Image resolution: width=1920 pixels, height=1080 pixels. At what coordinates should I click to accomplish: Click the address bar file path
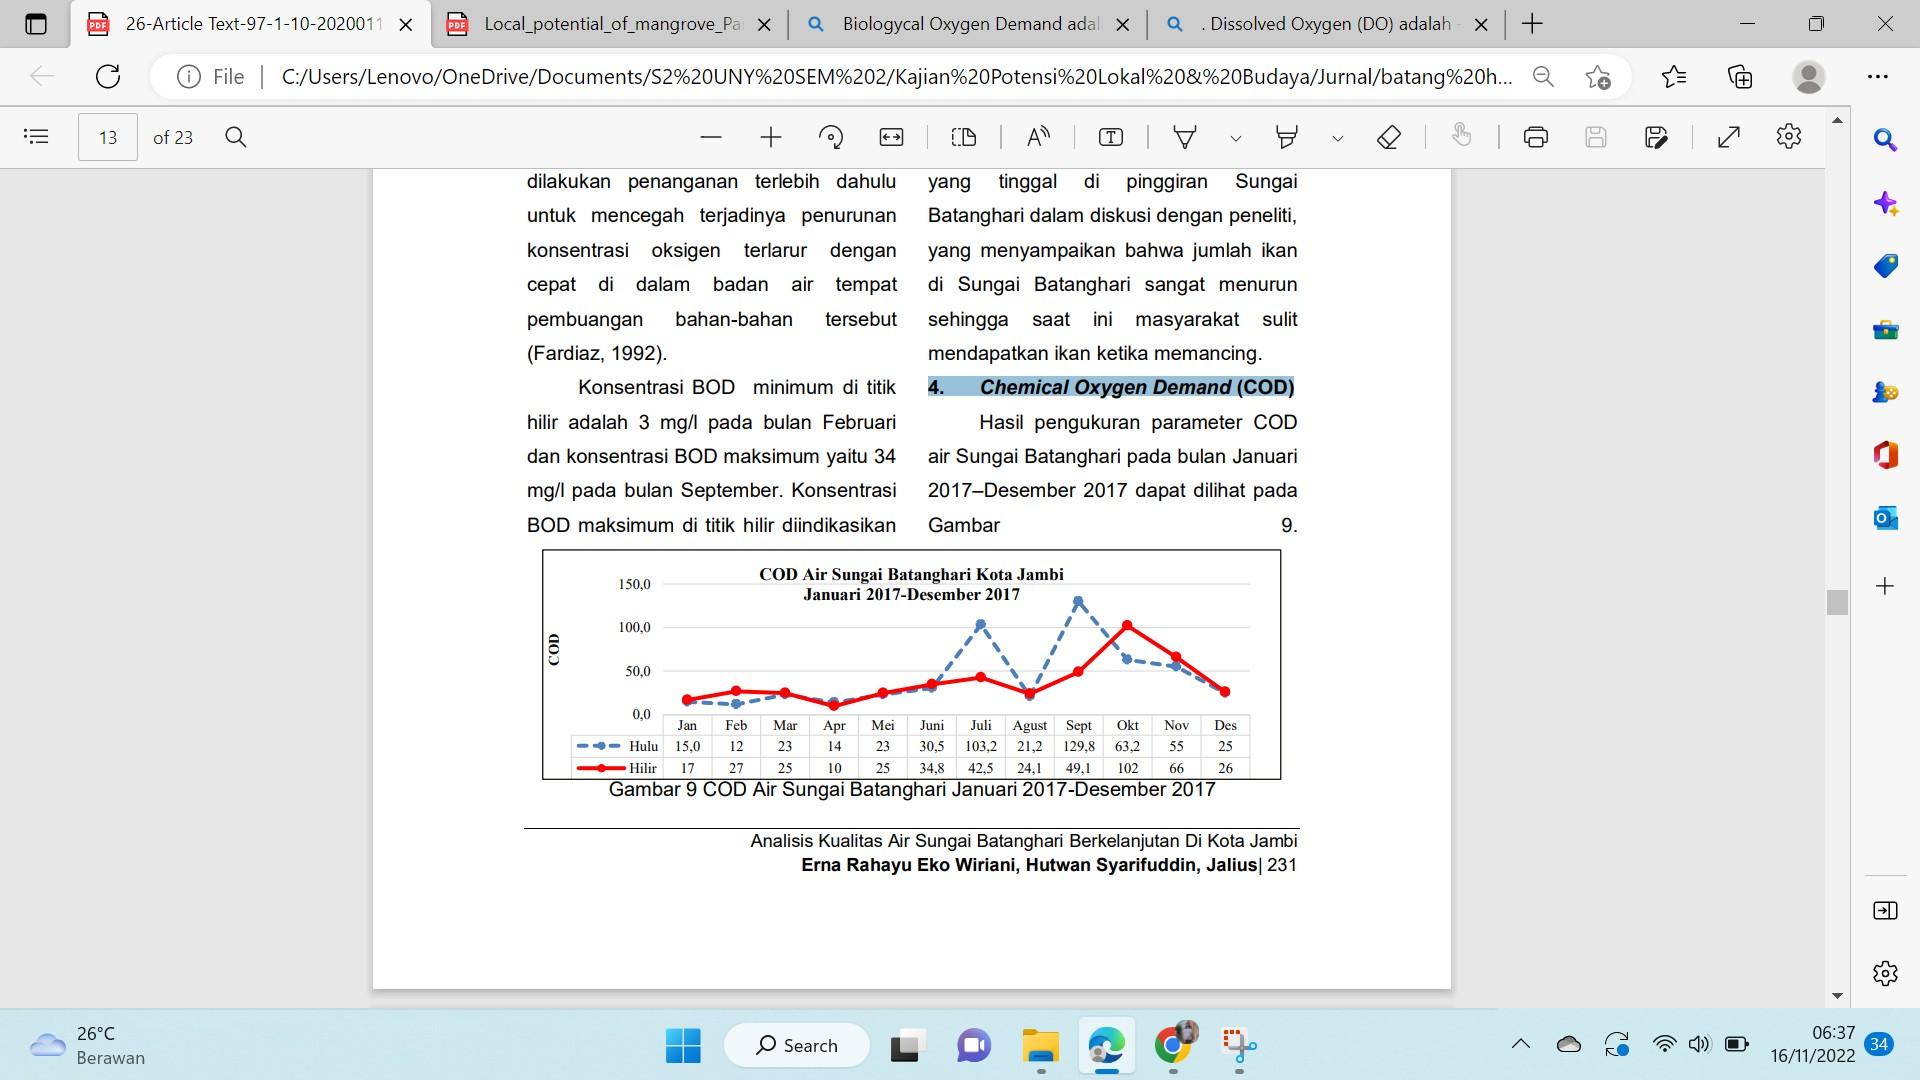click(896, 77)
